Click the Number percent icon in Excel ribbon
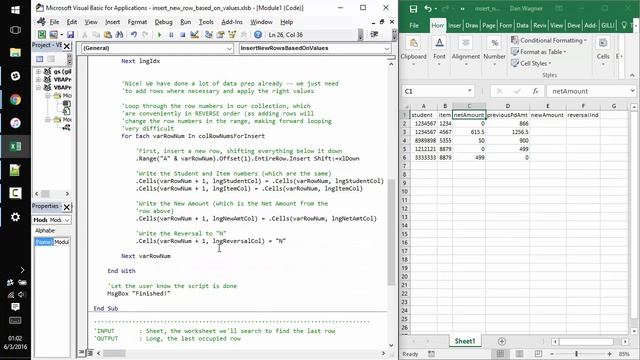The image size is (640, 360). [494, 43]
